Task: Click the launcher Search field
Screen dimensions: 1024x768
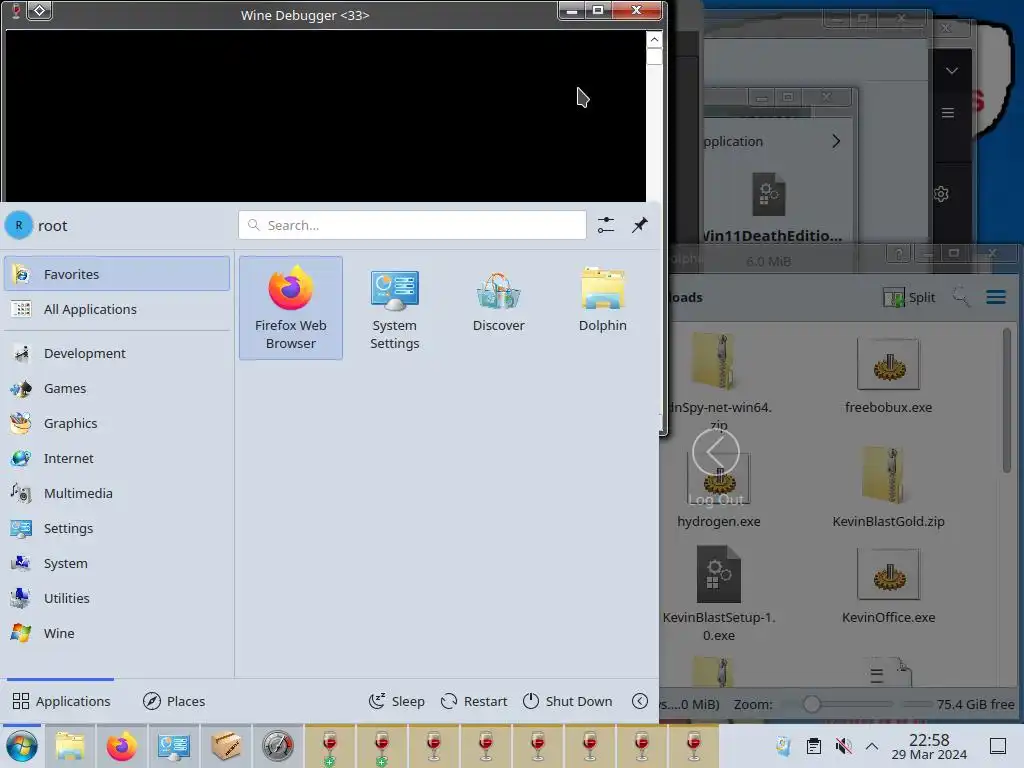Action: click(x=412, y=225)
